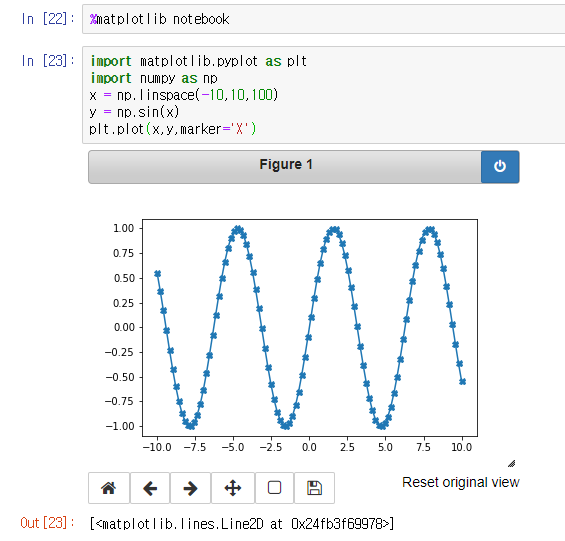Screen dimensions: 565x541
Task: Click the last plotted marker at x=10
Action: [463, 381]
